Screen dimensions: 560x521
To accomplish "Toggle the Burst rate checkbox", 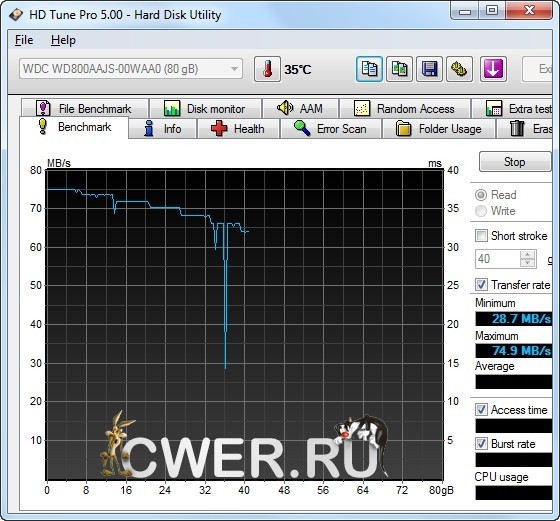I will click(481, 444).
